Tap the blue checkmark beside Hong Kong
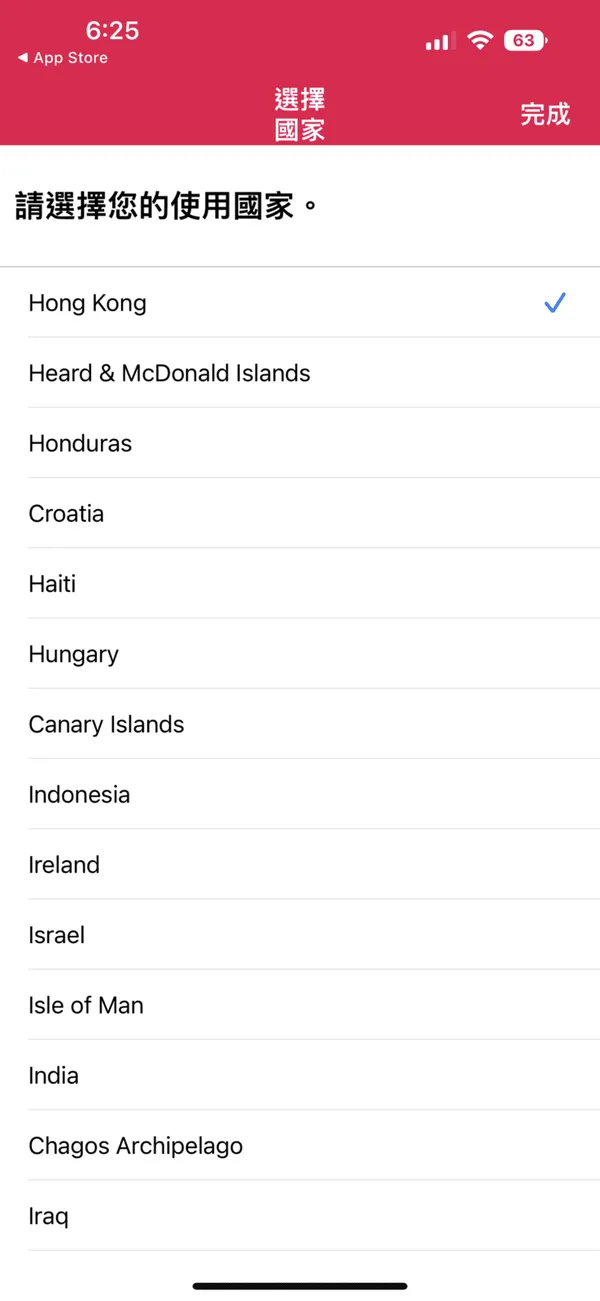The width and height of the screenshot is (600, 1301). [x=555, y=303]
